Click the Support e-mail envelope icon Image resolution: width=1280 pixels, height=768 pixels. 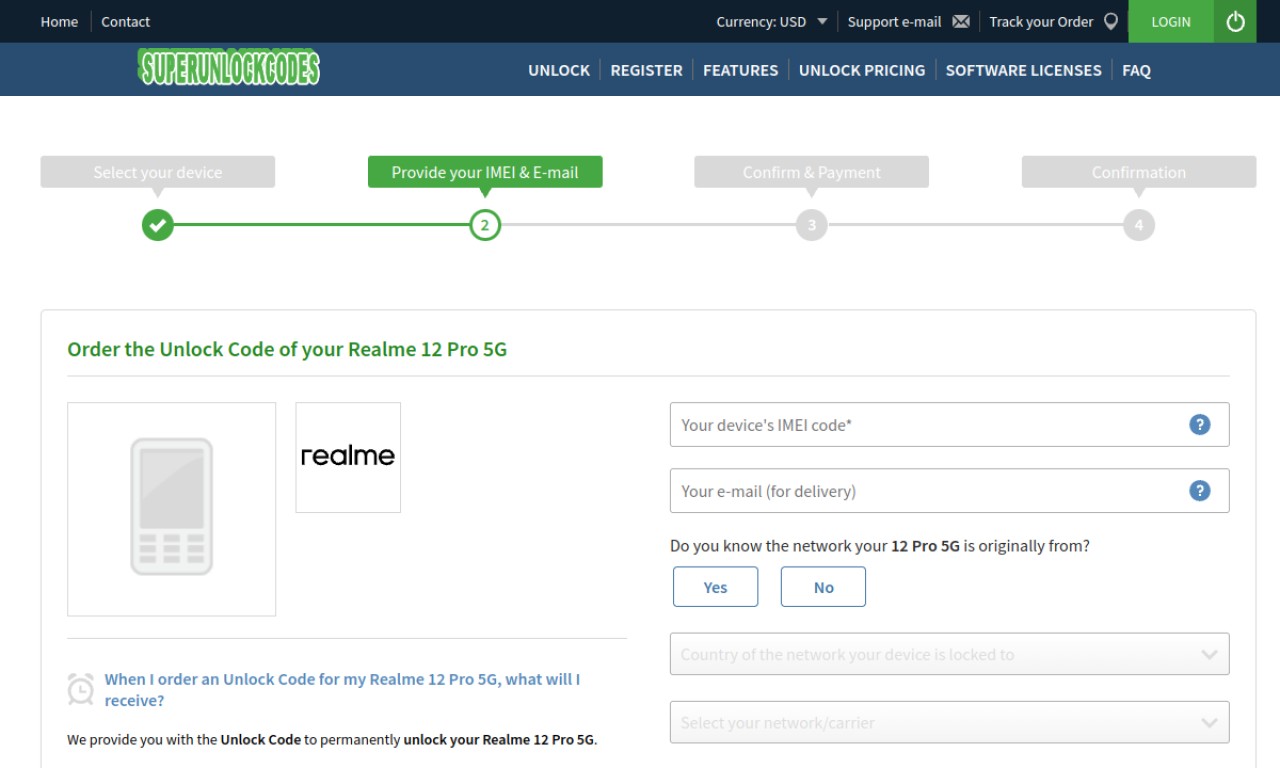[961, 21]
